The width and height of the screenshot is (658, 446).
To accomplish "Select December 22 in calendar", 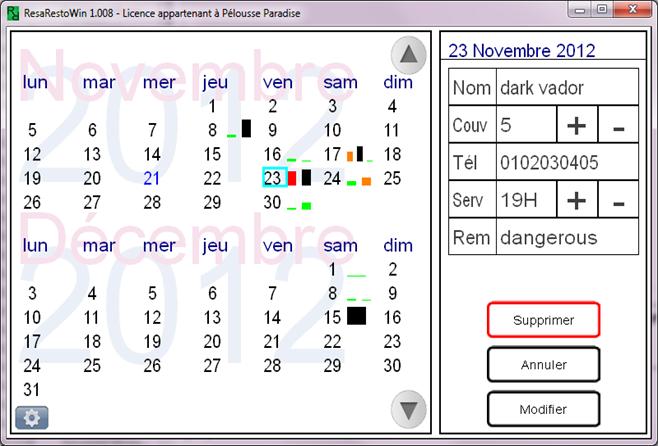I will tap(332, 342).
